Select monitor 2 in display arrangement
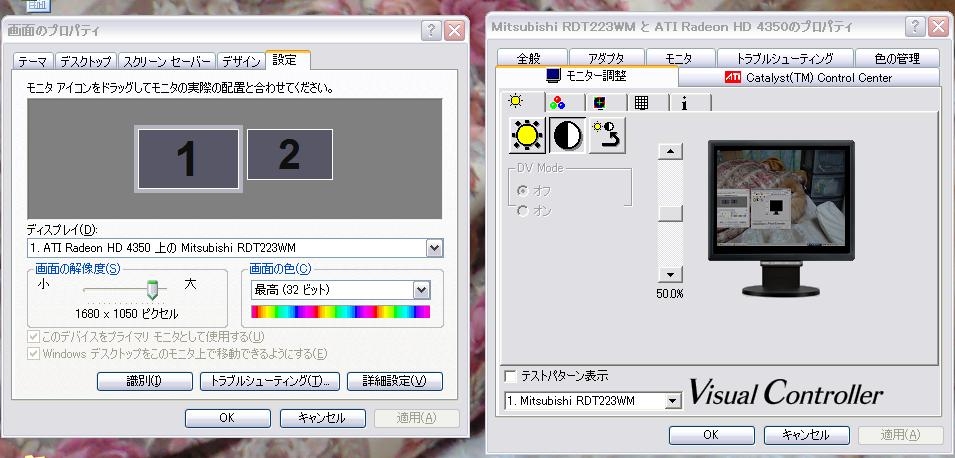Image resolution: width=955 pixels, height=458 pixels. pos(290,154)
